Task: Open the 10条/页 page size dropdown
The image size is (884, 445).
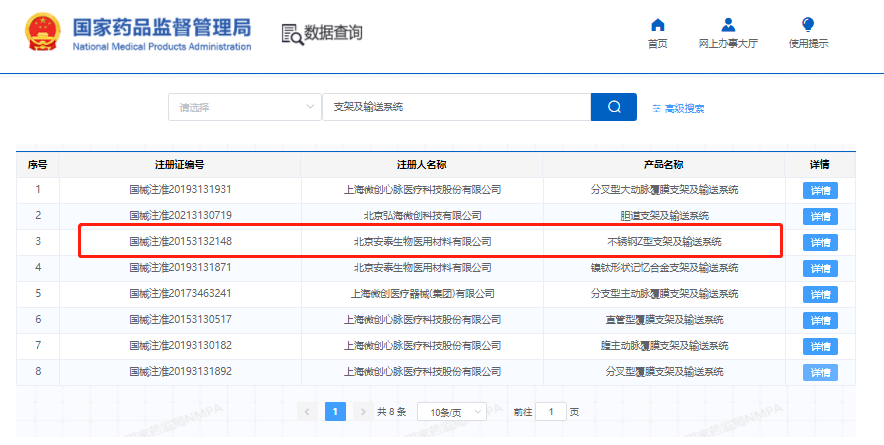Action: [452, 412]
